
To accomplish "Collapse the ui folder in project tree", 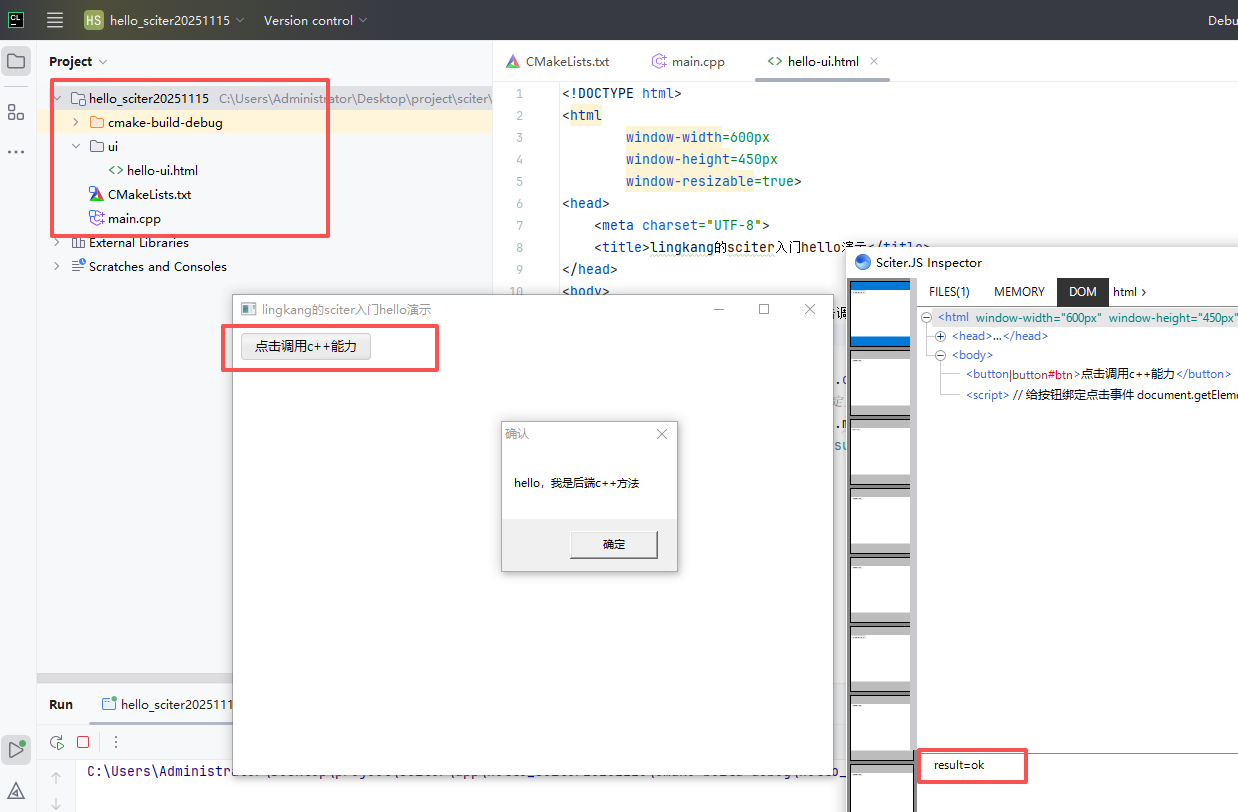I will point(76,147).
